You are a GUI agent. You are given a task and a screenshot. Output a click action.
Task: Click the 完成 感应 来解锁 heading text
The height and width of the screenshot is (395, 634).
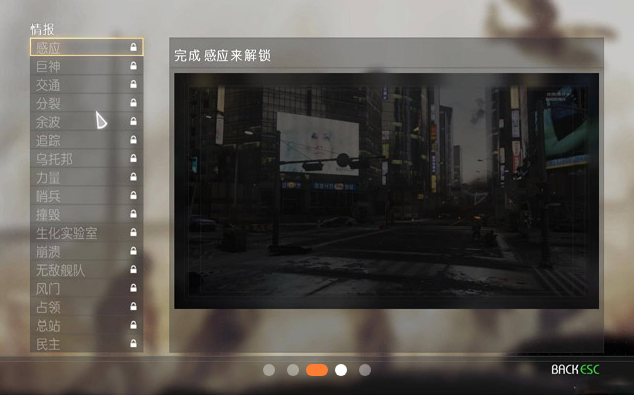click(x=222, y=55)
